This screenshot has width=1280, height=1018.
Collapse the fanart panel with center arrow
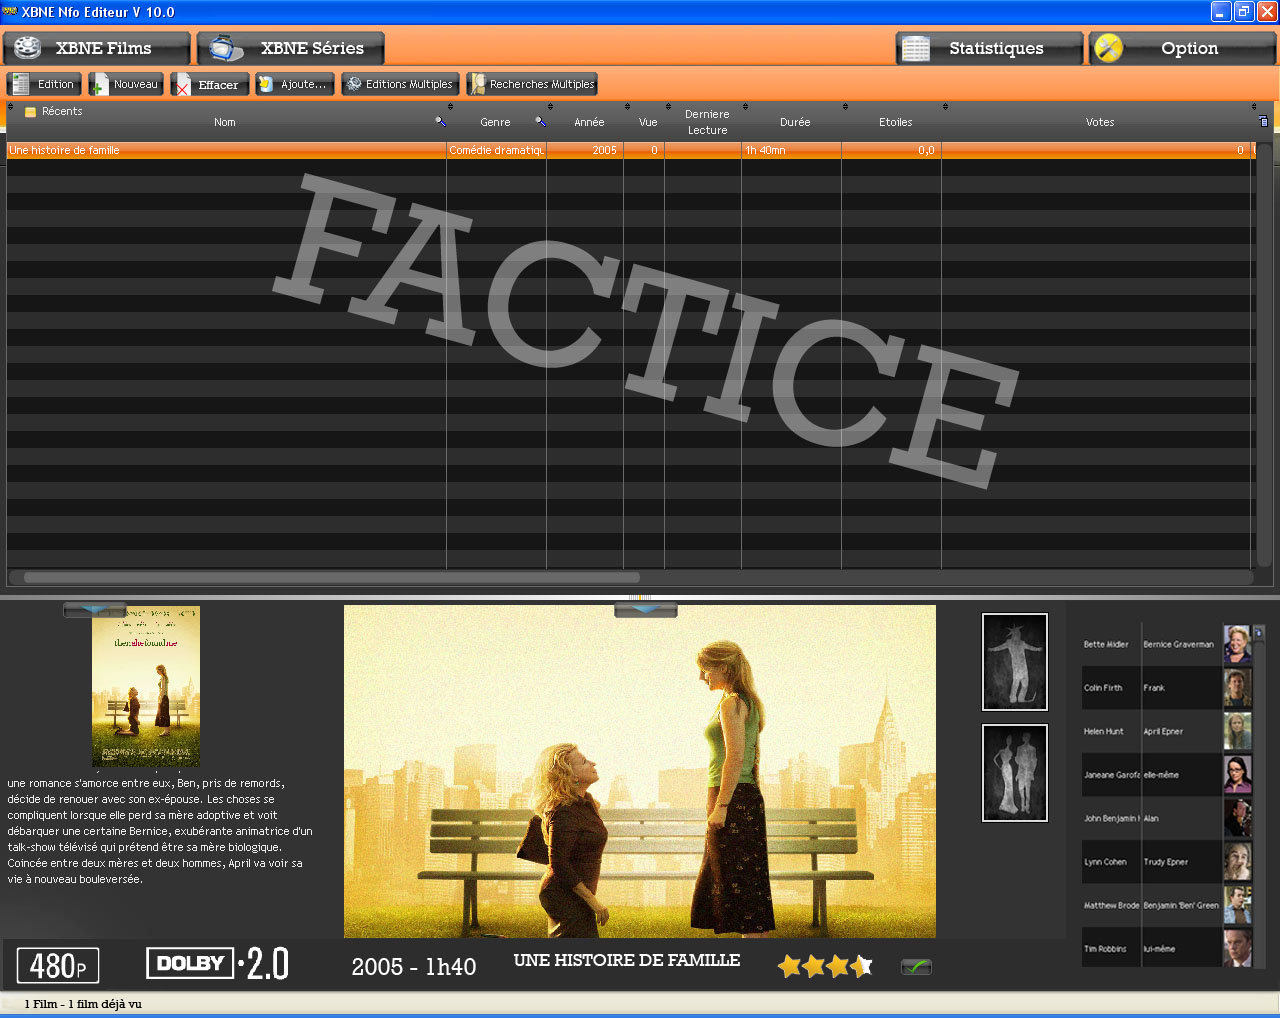645,610
